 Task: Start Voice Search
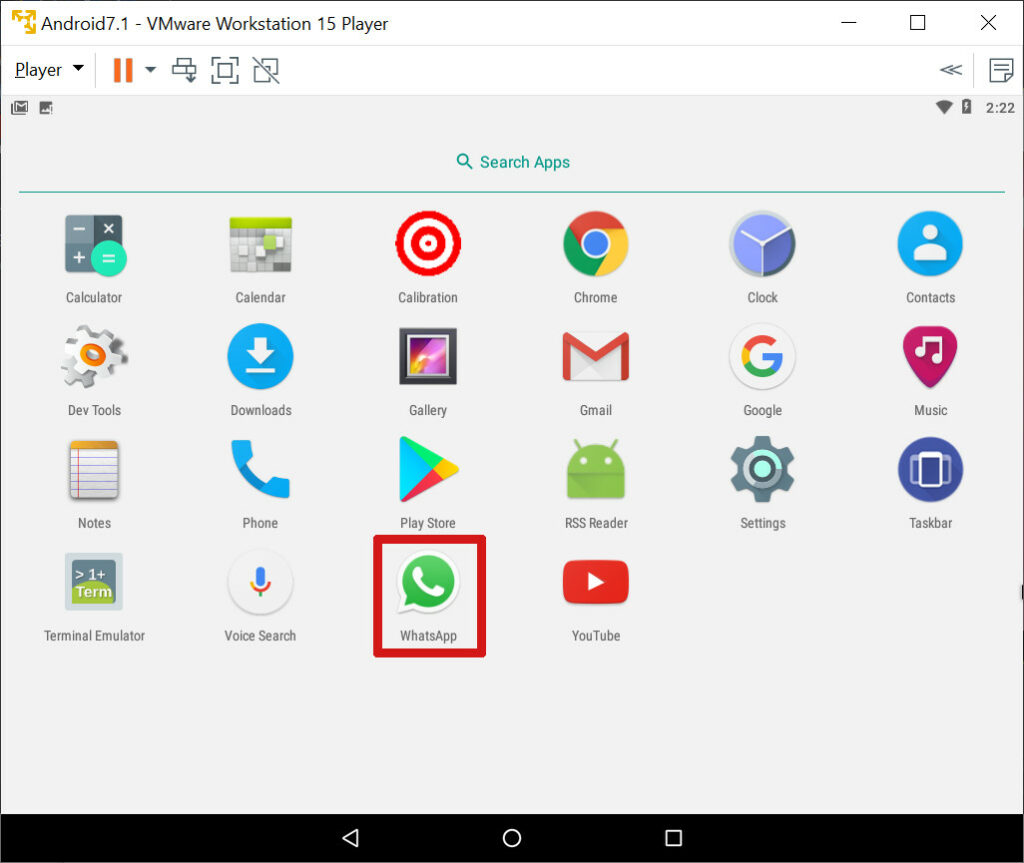(260, 582)
